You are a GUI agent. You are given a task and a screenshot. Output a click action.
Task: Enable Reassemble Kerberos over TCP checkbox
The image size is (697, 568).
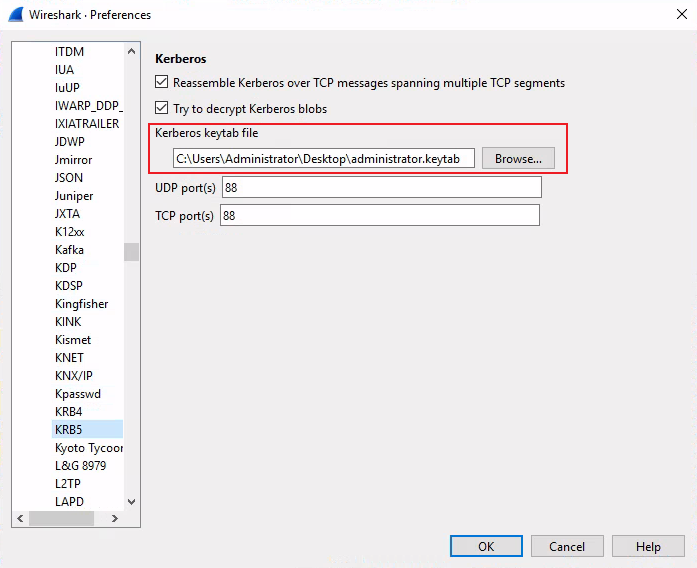162,83
